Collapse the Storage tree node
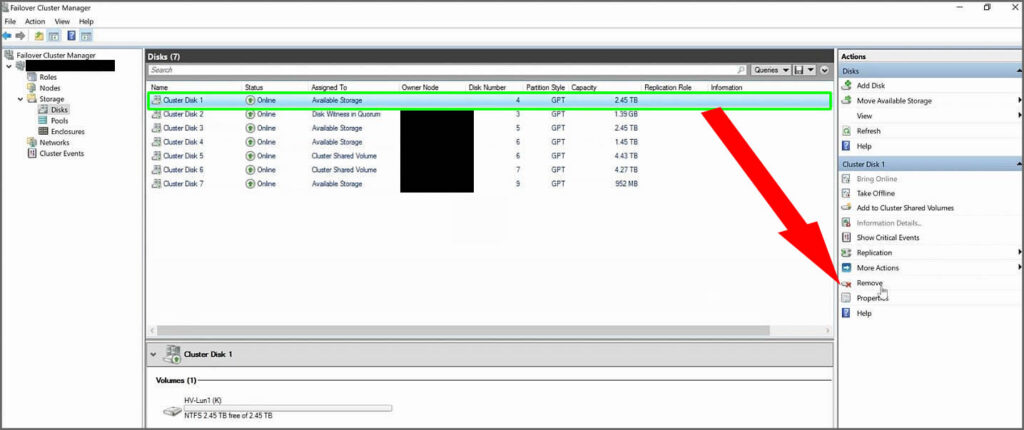1024x430 pixels. 20,99
